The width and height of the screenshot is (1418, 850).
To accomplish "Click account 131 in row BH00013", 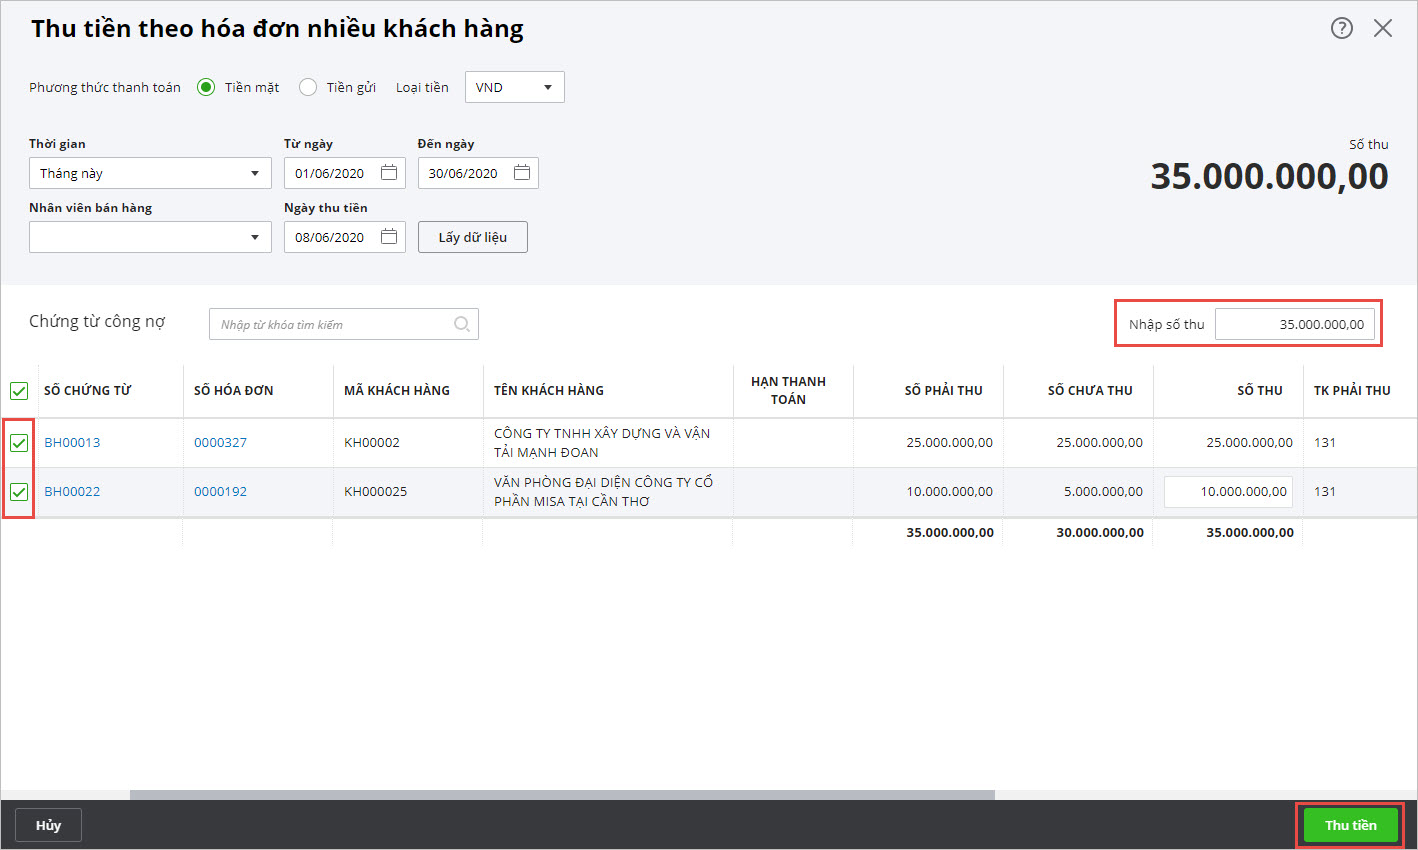I will 1325,442.
